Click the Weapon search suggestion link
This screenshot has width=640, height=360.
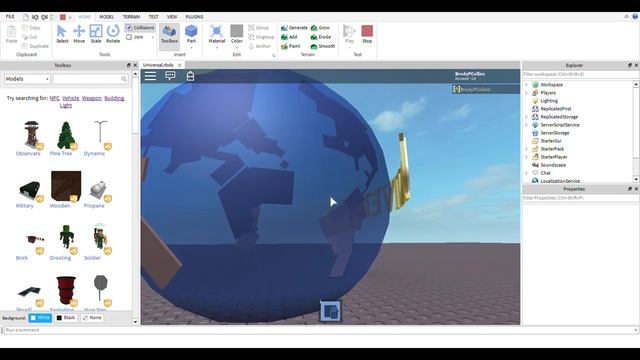(91, 98)
